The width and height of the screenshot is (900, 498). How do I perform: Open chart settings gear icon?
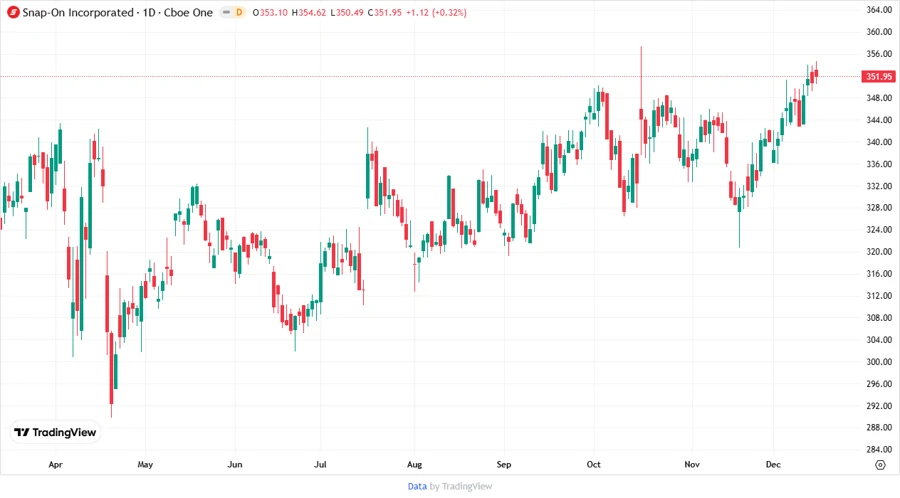(x=880, y=465)
